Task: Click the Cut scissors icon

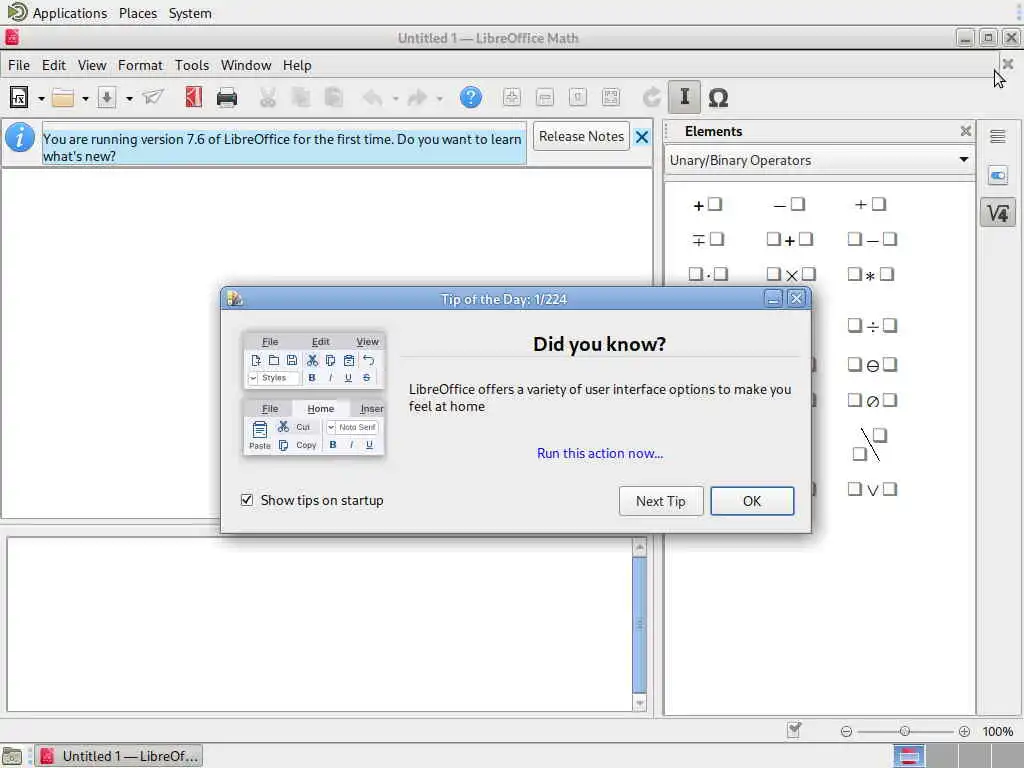Action: pos(268,97)
